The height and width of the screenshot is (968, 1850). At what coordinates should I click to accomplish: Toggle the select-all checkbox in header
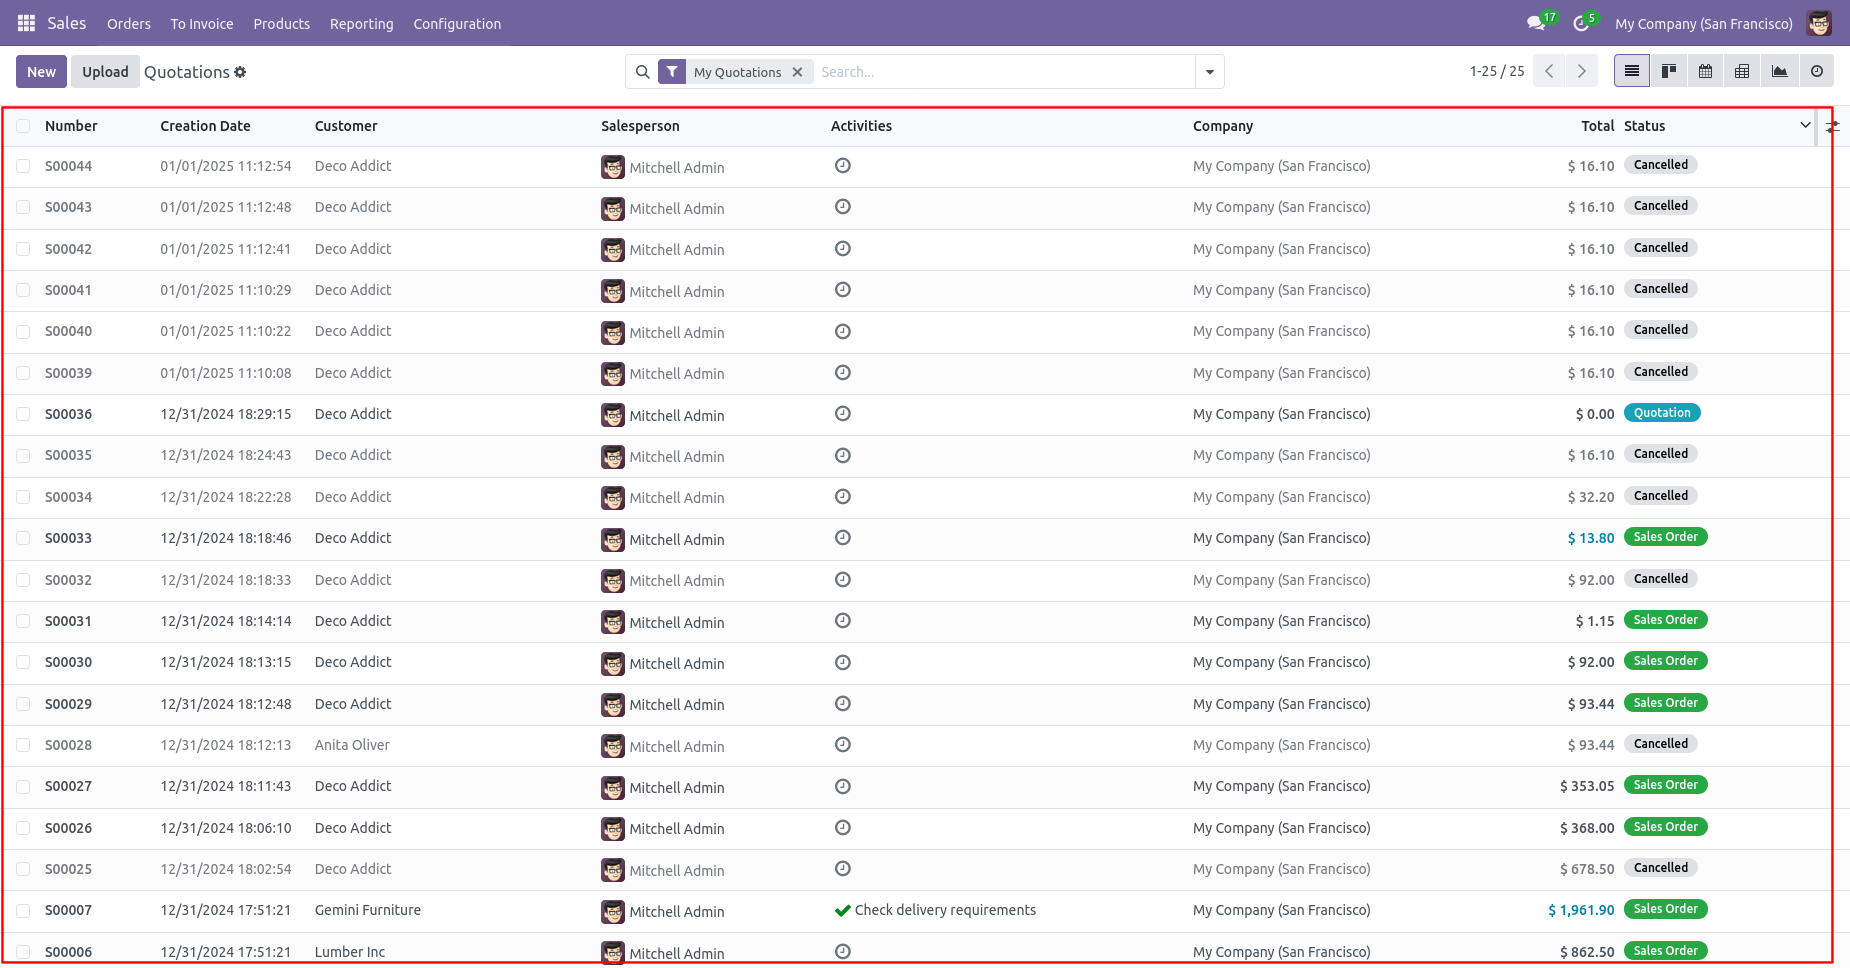pyautogui.click(x=23, y=126)
